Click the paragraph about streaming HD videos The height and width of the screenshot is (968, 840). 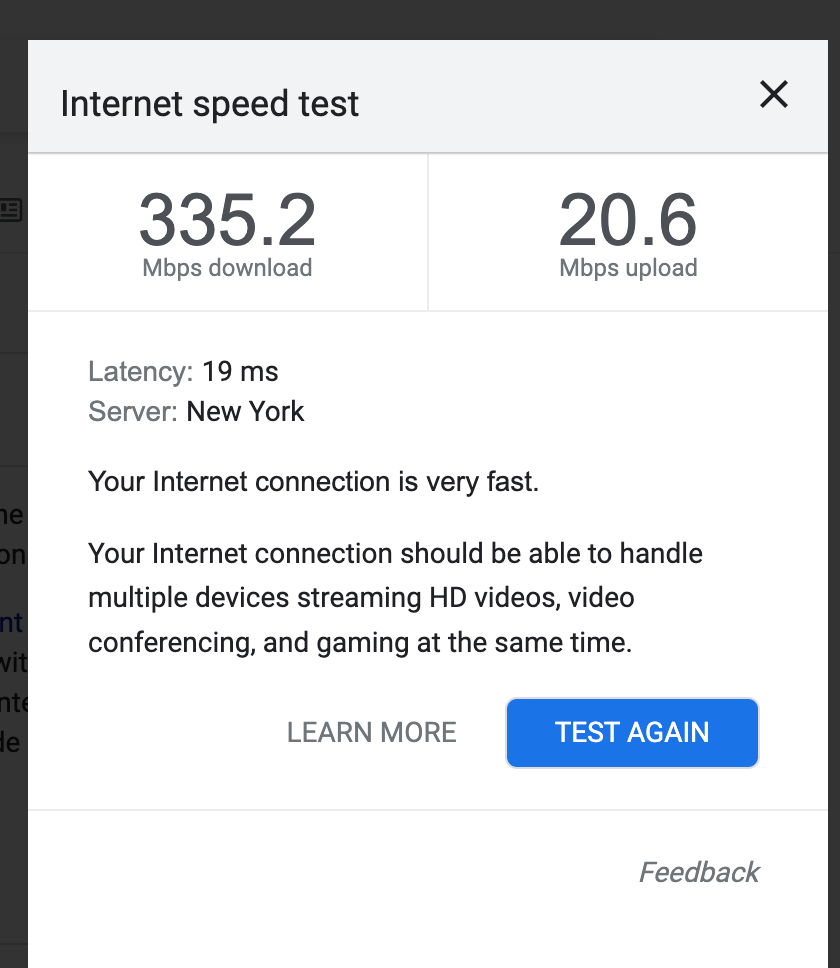point(395,598)
